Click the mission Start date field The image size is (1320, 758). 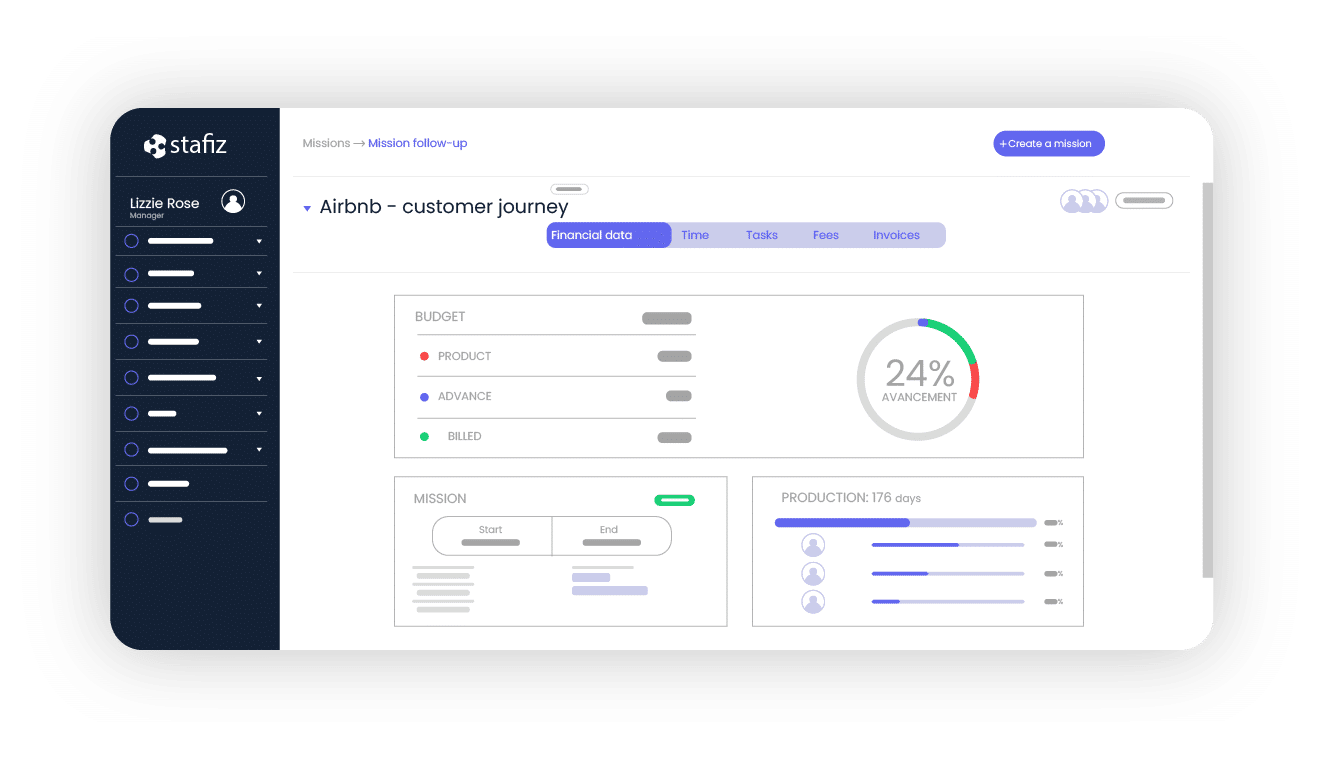(491, 536)
